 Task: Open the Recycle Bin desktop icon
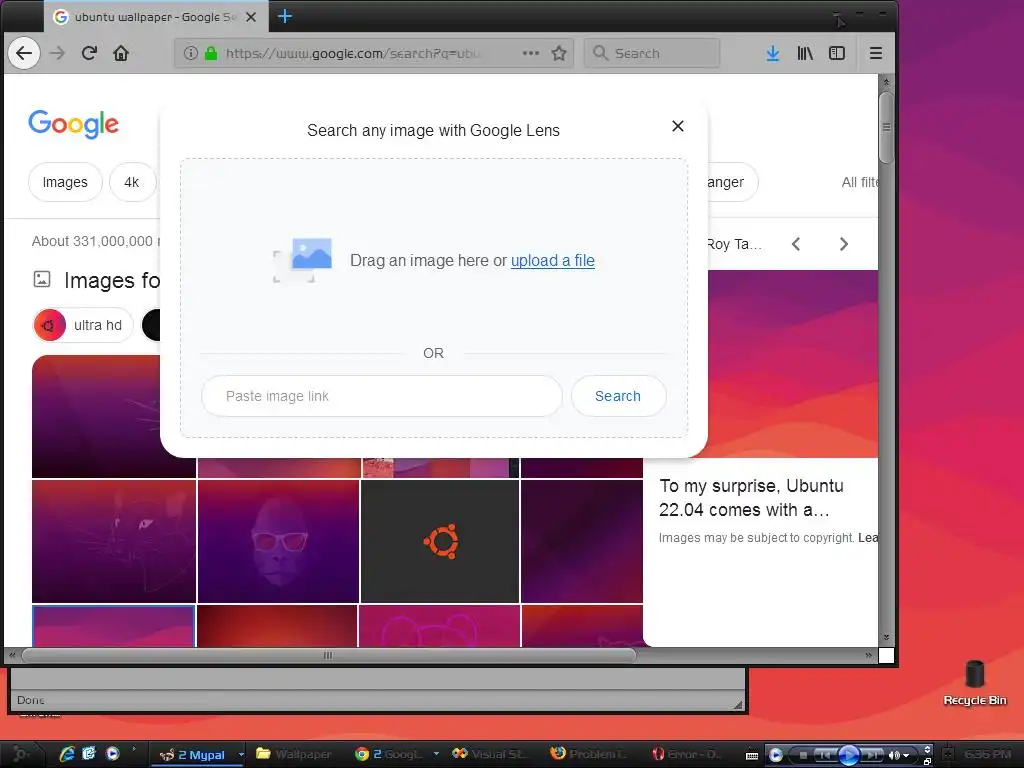974,683
